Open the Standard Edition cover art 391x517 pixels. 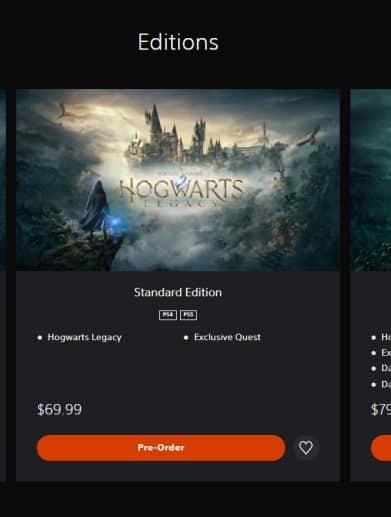click(x=178, y=180)
